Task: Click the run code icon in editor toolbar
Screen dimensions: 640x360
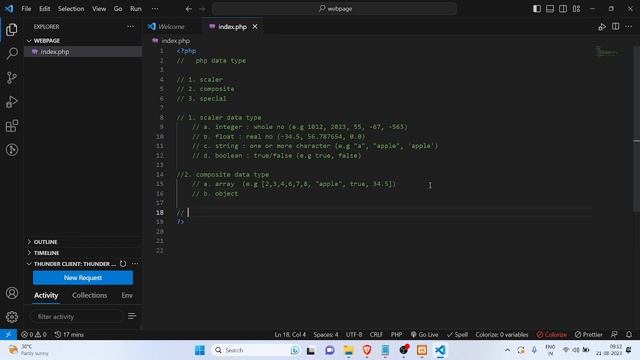Action: pos(602,27)
